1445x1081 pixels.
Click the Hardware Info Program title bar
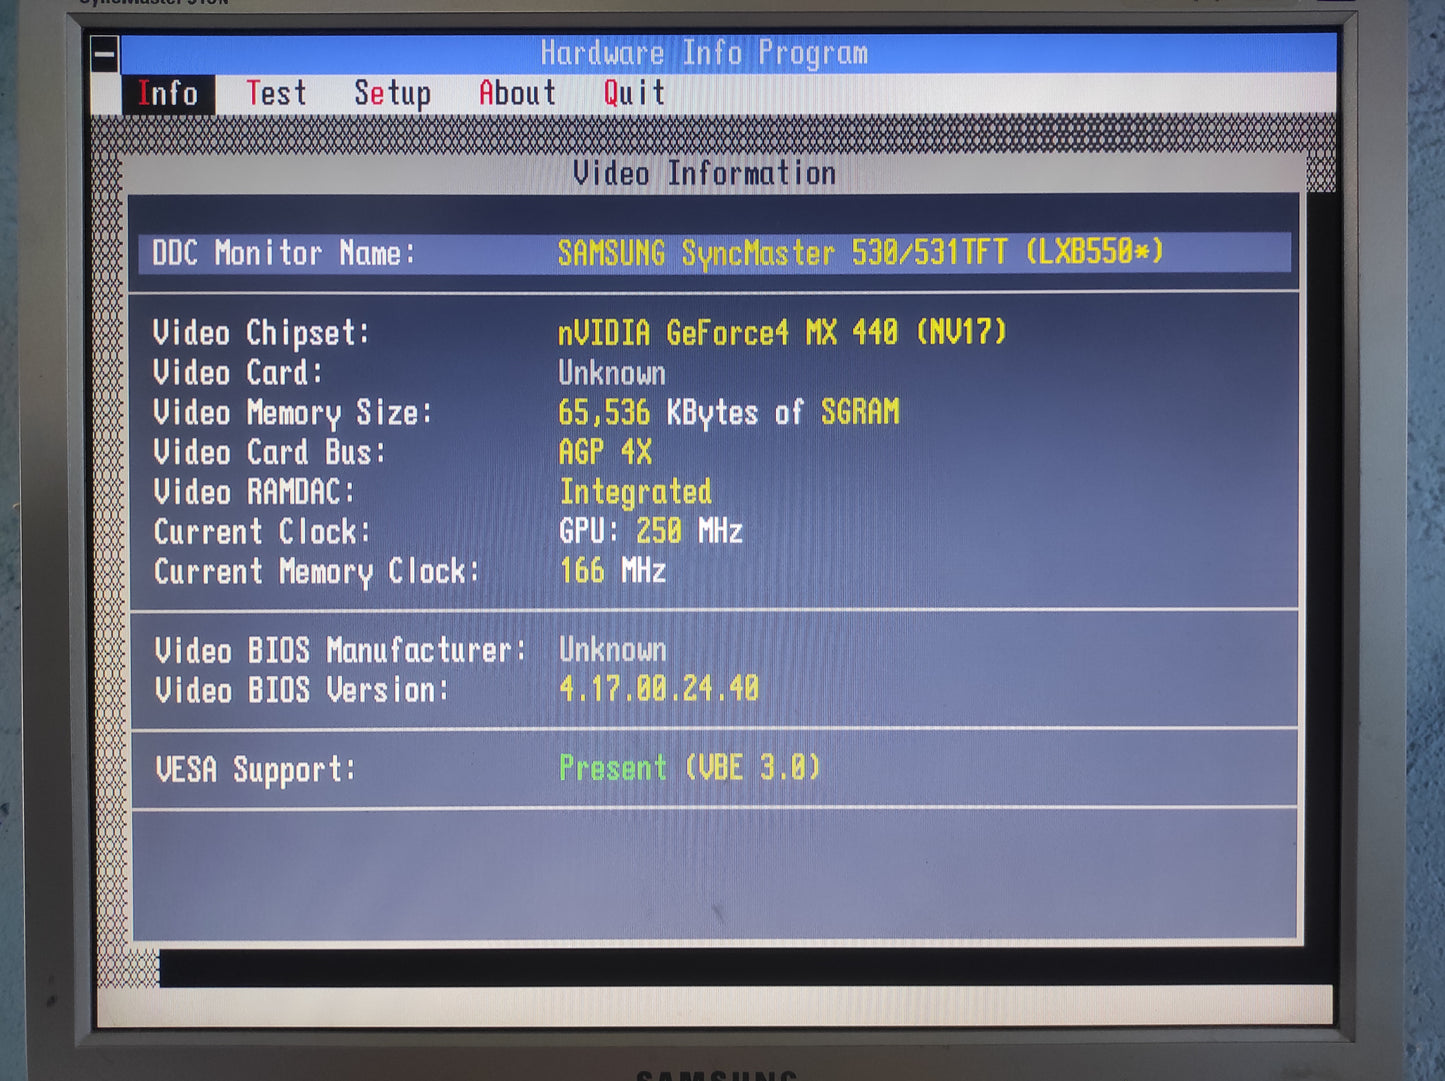pos(704,53)
